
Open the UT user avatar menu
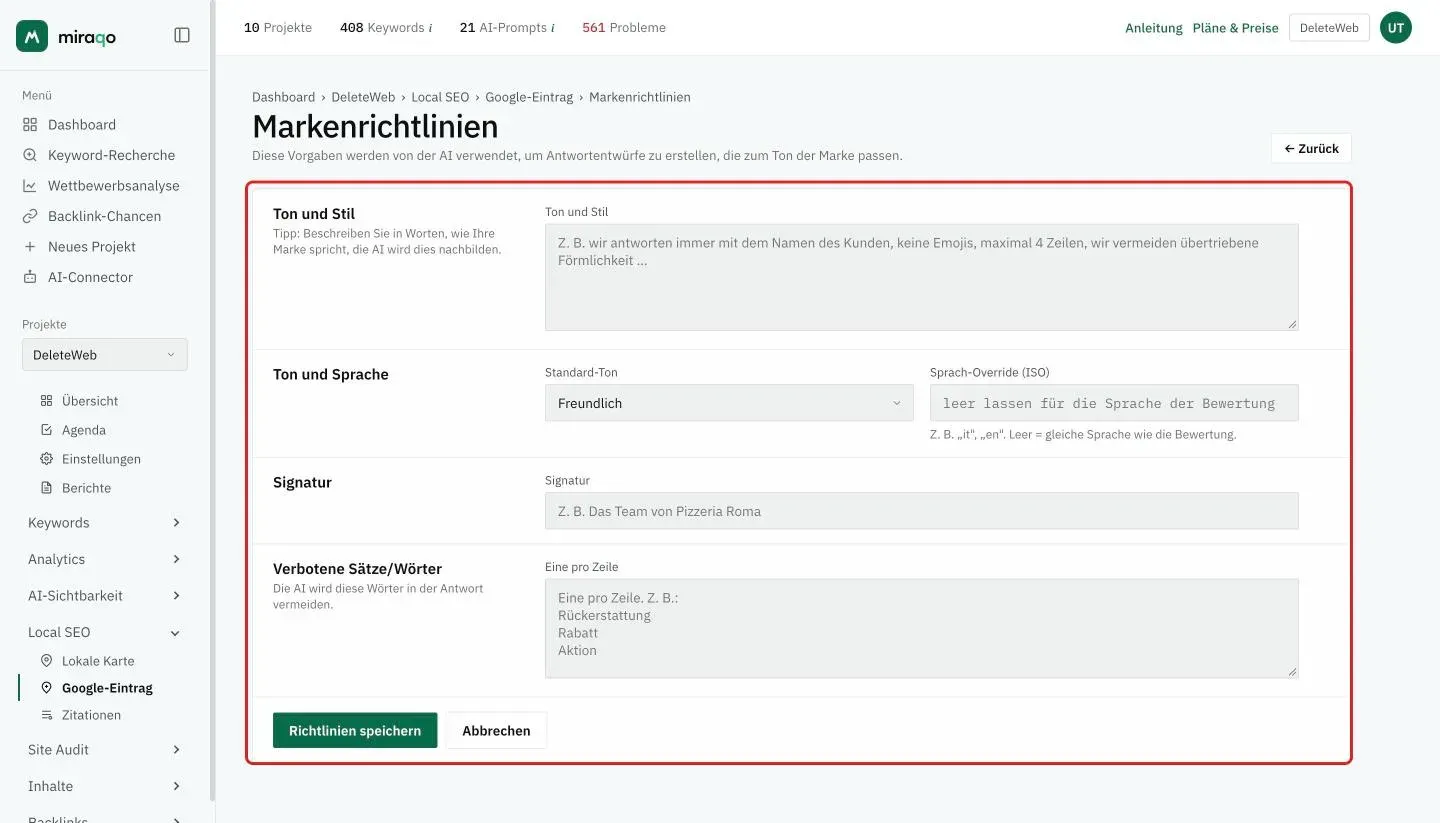click(1396, 28)
